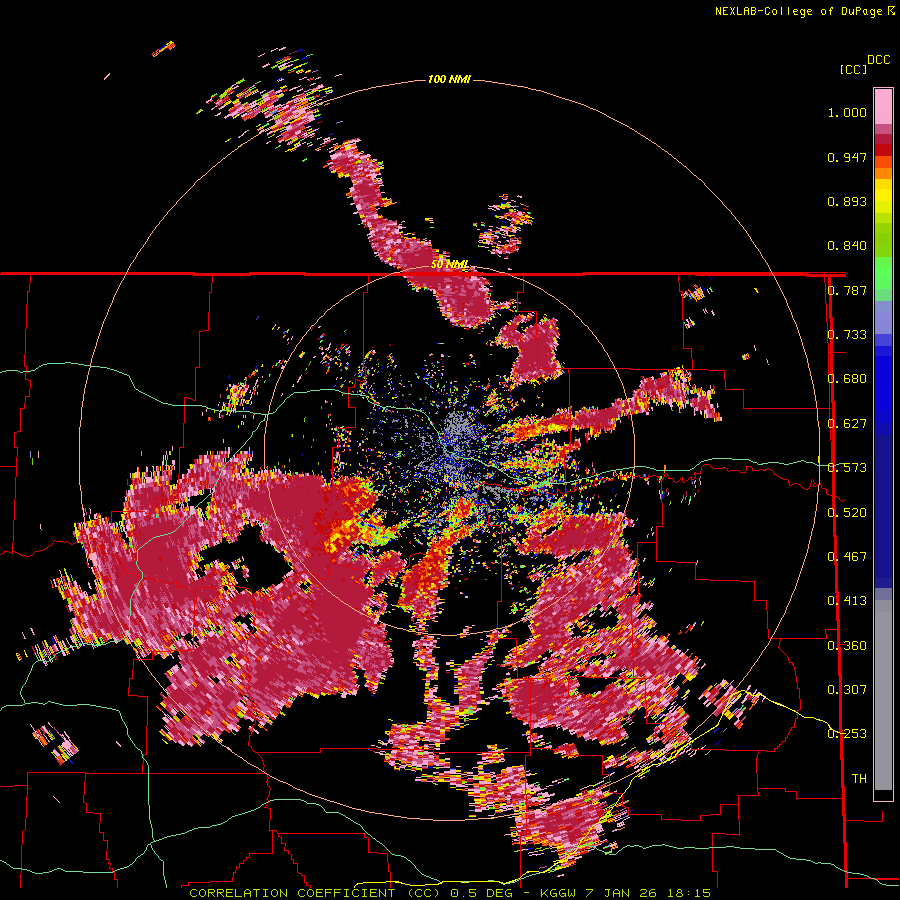Viewport: 900px width, 900px height.
Task: Click the TH threshold label on legend
Action: coord(859,779)
